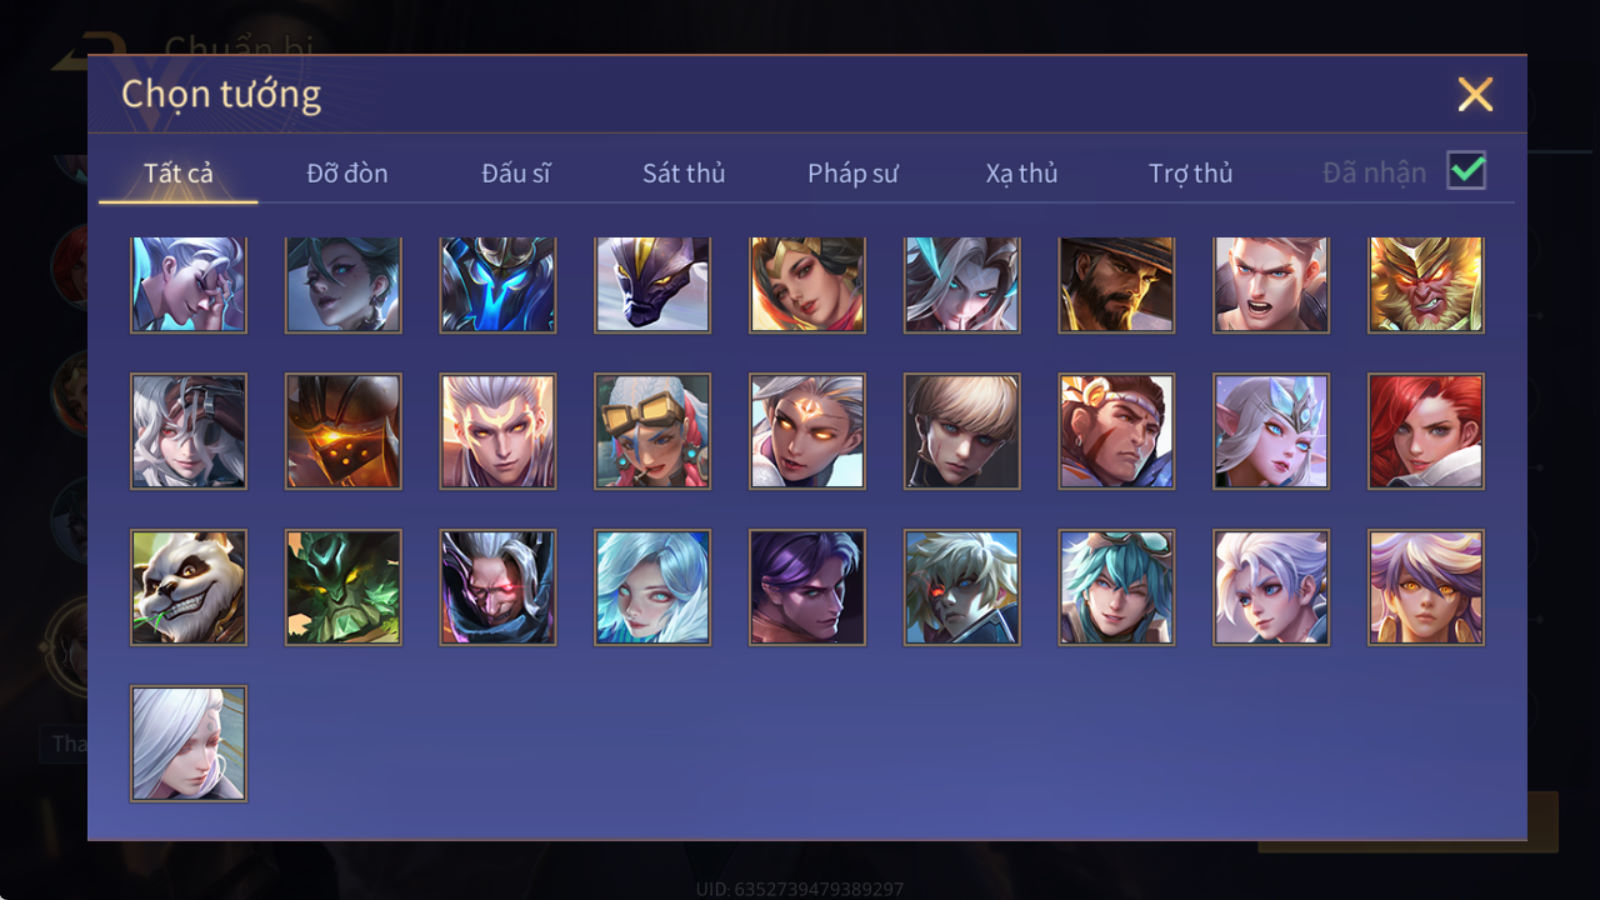Pick the golden monkey king hero
The height and width of the screenshot is (900, 1600).
[x=1426, y=284]
